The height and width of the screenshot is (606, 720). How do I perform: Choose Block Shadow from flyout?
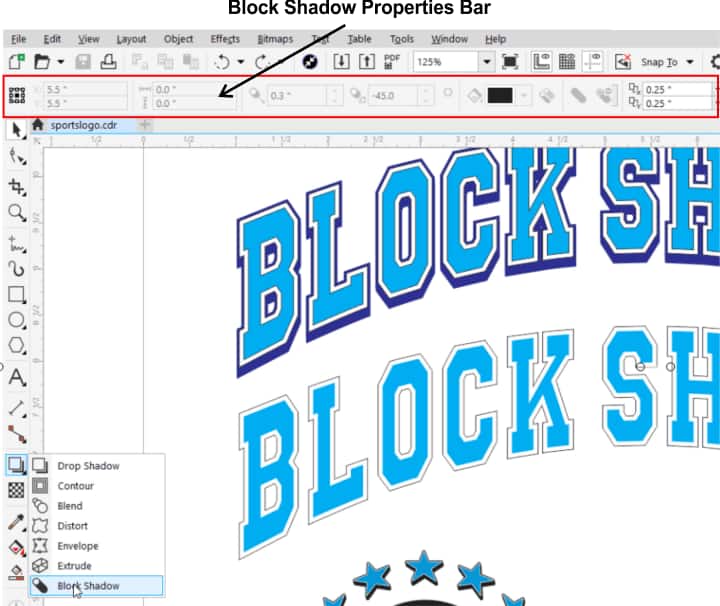pyautogui.click(x=96, y=586)
